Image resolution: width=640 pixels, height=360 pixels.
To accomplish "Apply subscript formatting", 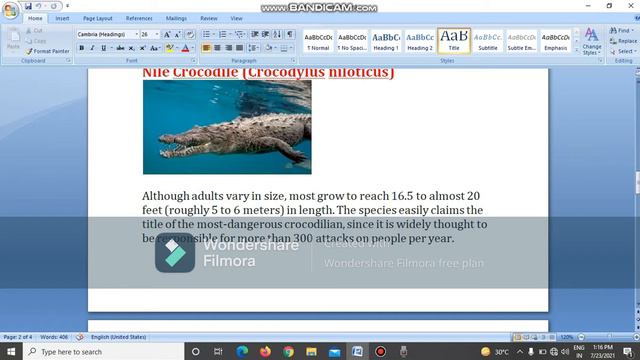I will tap(131, 48).
